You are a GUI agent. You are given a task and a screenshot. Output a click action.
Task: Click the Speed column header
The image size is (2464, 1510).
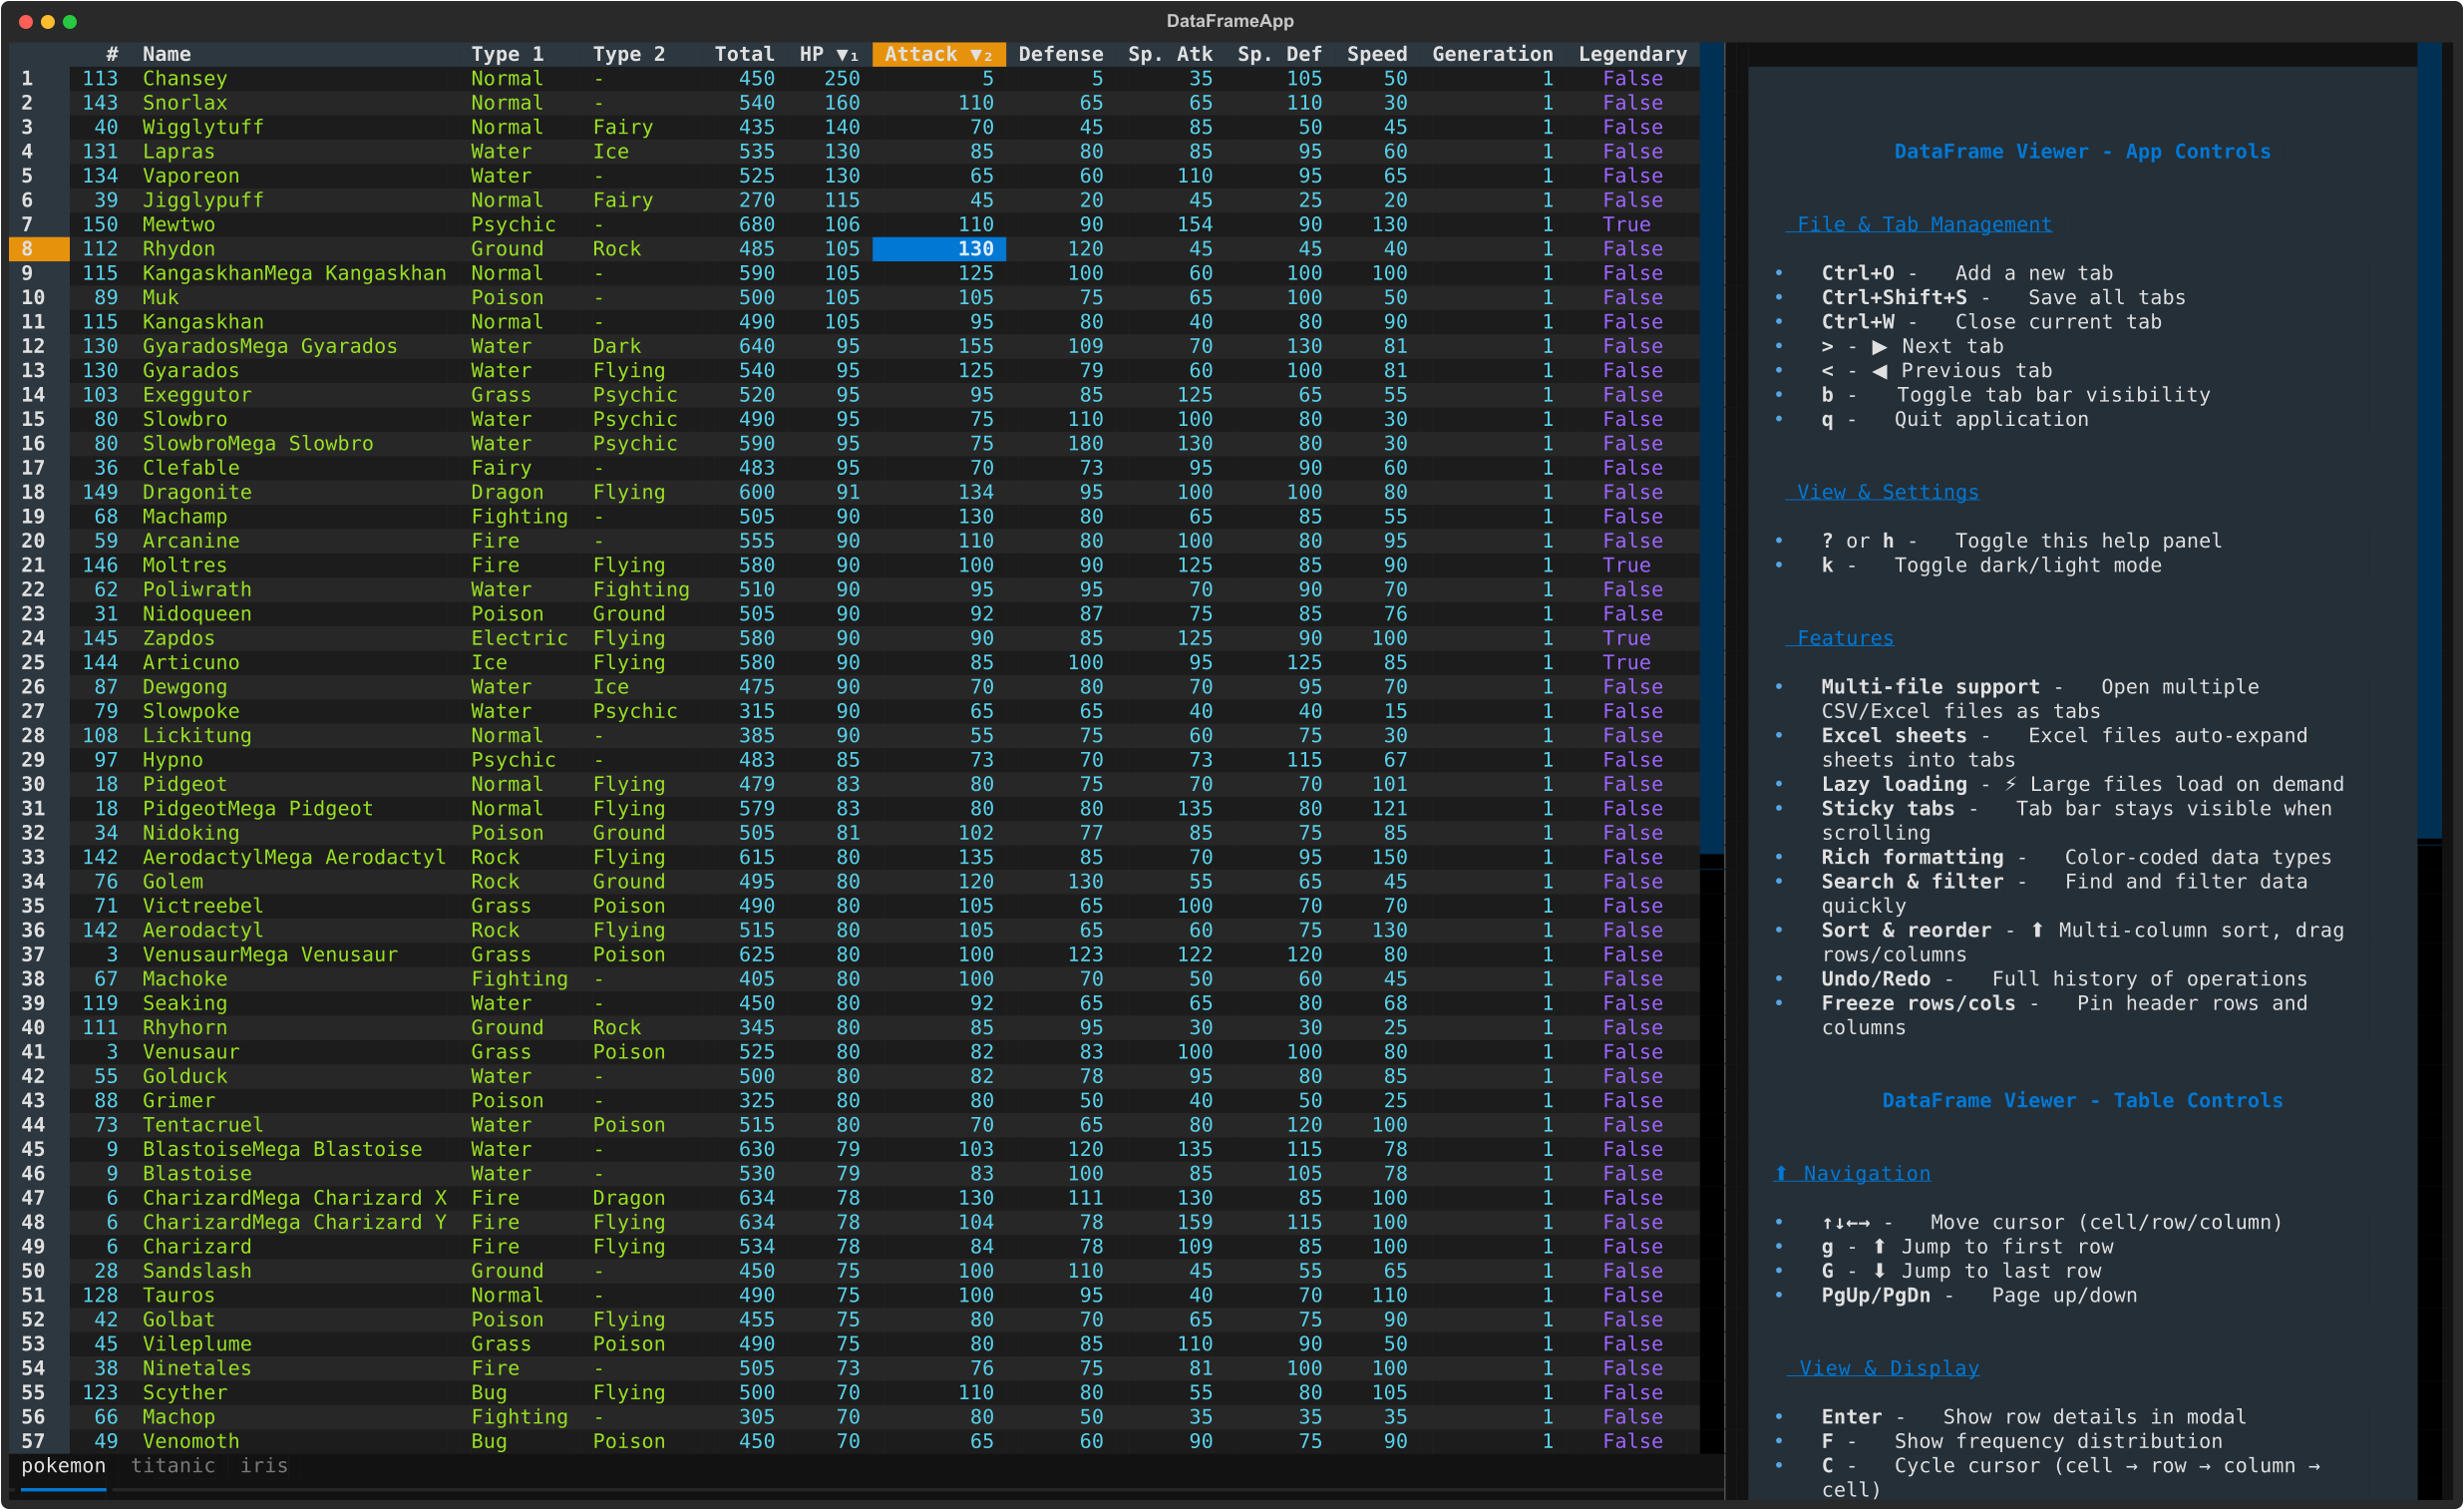1376,54
